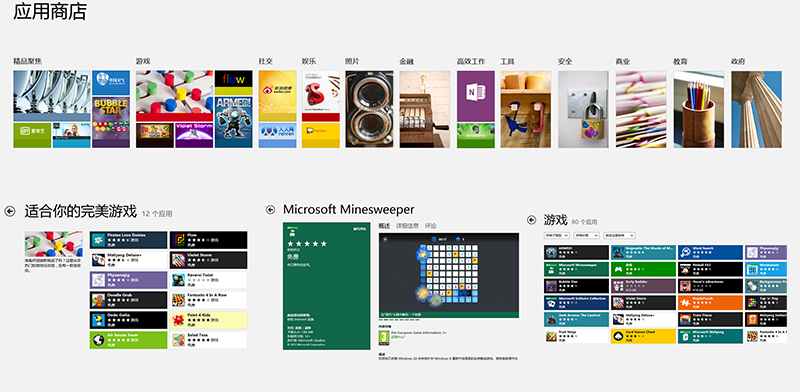Open the Sina Weibo tile under 社交

pos(278,96)
